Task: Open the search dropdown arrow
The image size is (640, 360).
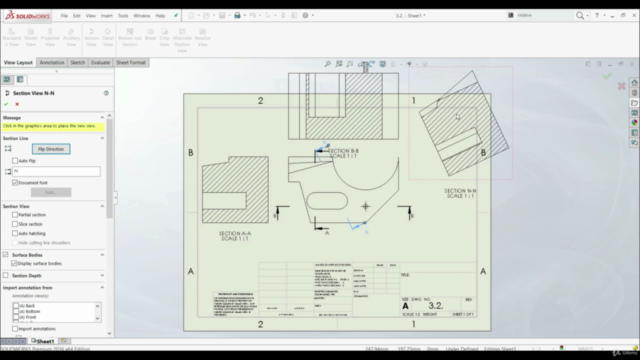Action: 587,16
